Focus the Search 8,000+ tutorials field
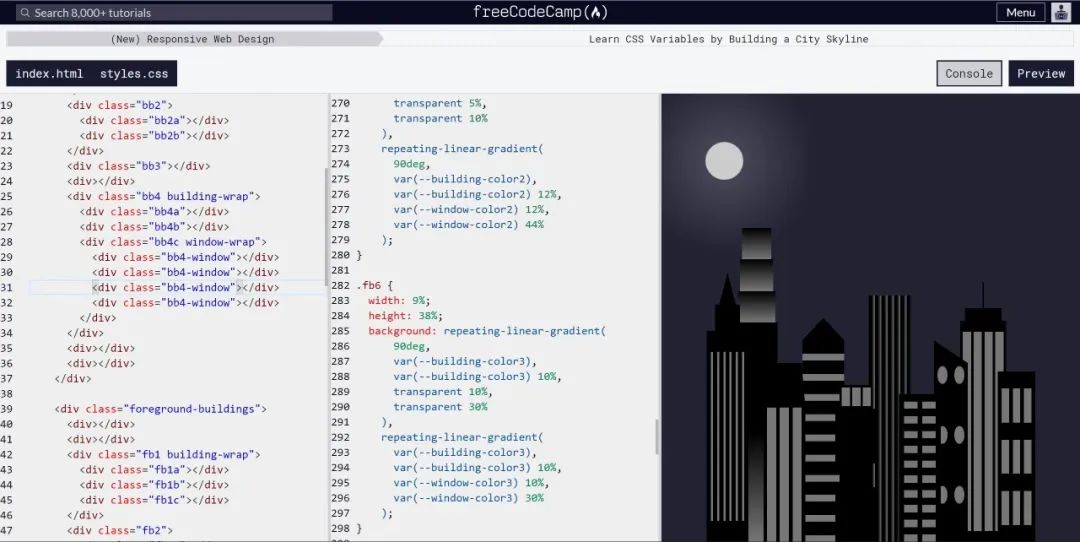 click(174, 12)
